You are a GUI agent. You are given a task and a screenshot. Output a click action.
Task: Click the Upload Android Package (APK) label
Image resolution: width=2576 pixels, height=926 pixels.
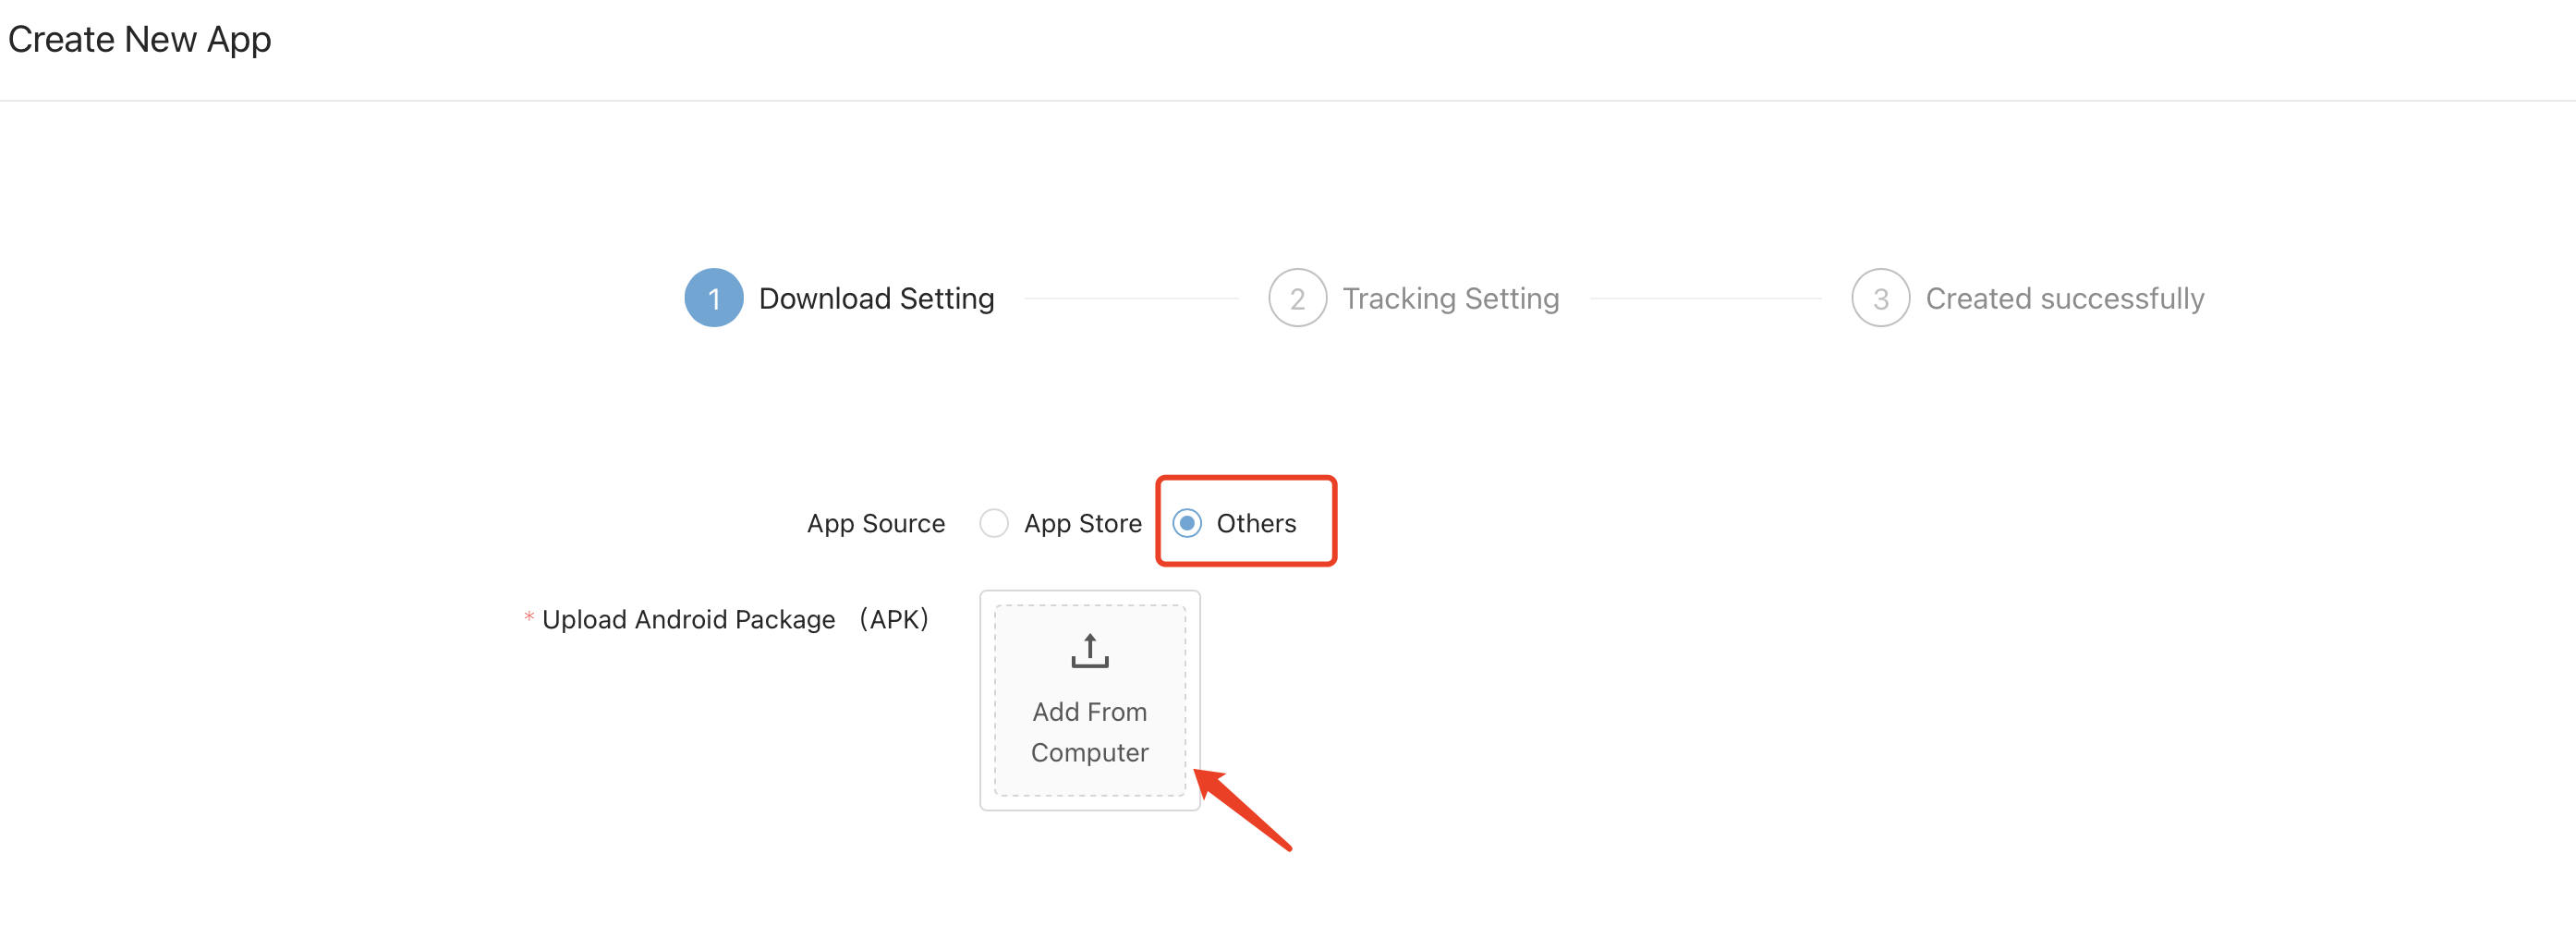pos(735,620)
